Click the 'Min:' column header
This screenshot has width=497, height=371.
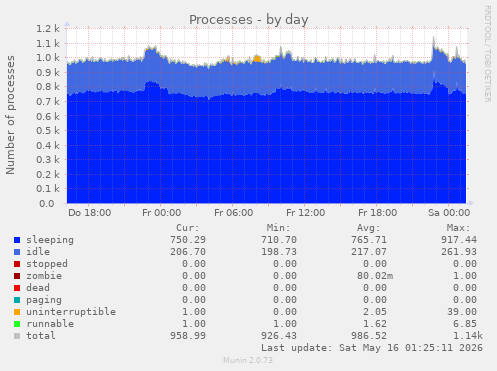tap(278, 228)
